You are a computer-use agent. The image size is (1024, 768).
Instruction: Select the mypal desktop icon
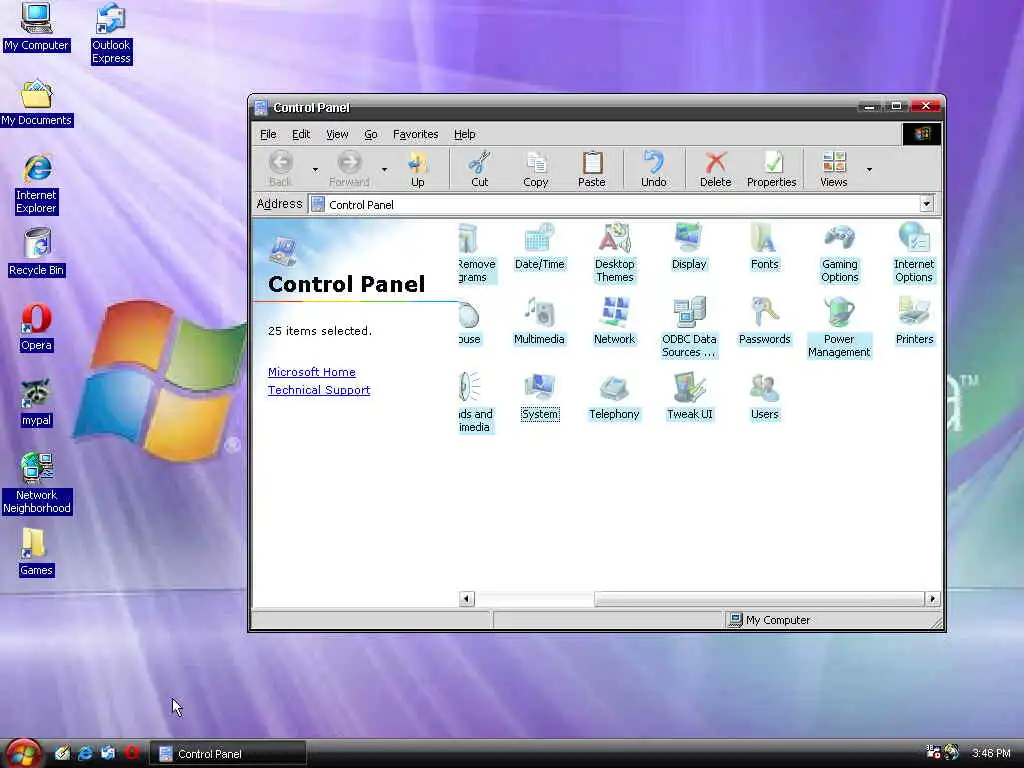click(36, 403)
